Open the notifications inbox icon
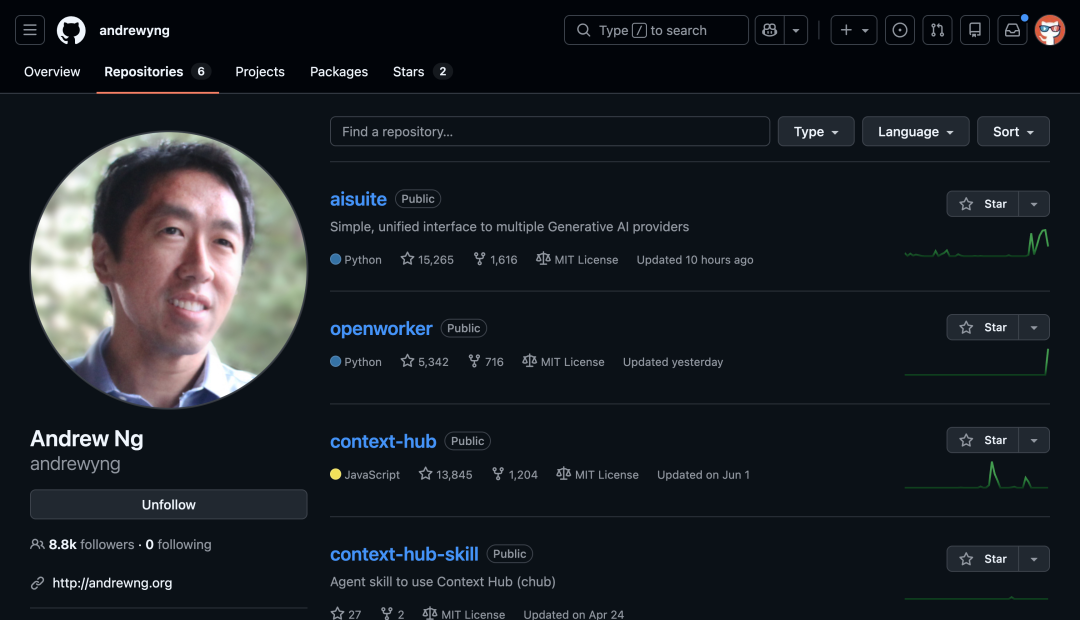The height and width of the screenshot is (620, 1080). point(1012,30)
